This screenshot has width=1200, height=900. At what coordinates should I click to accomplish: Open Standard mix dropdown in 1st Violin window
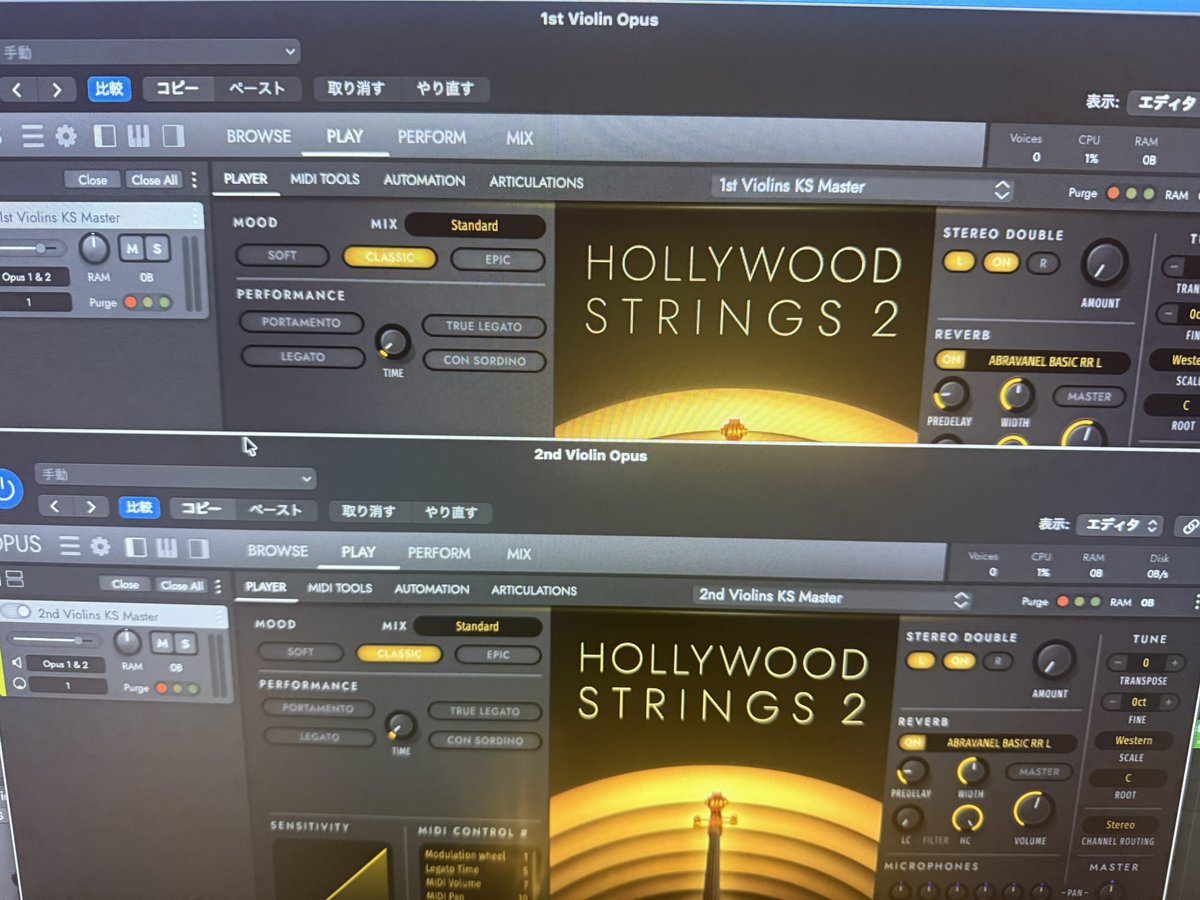475,225
